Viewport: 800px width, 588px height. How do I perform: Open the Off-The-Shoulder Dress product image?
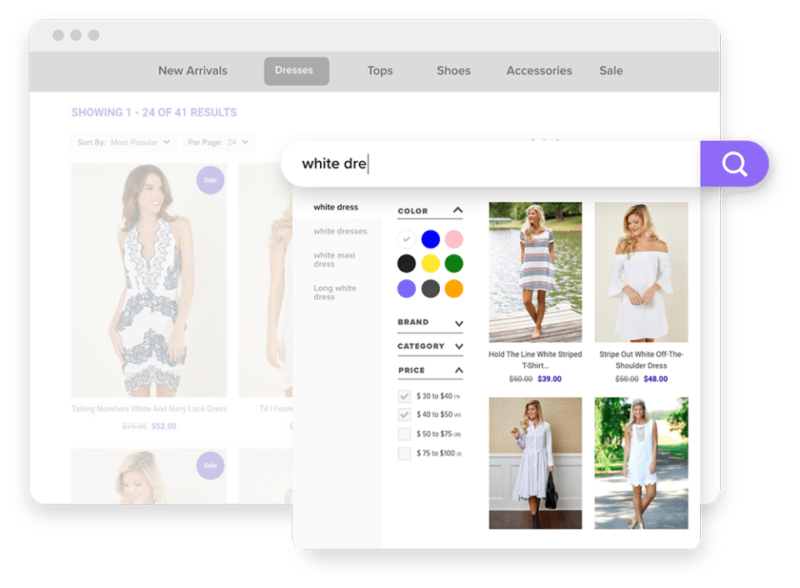[641, 272]
